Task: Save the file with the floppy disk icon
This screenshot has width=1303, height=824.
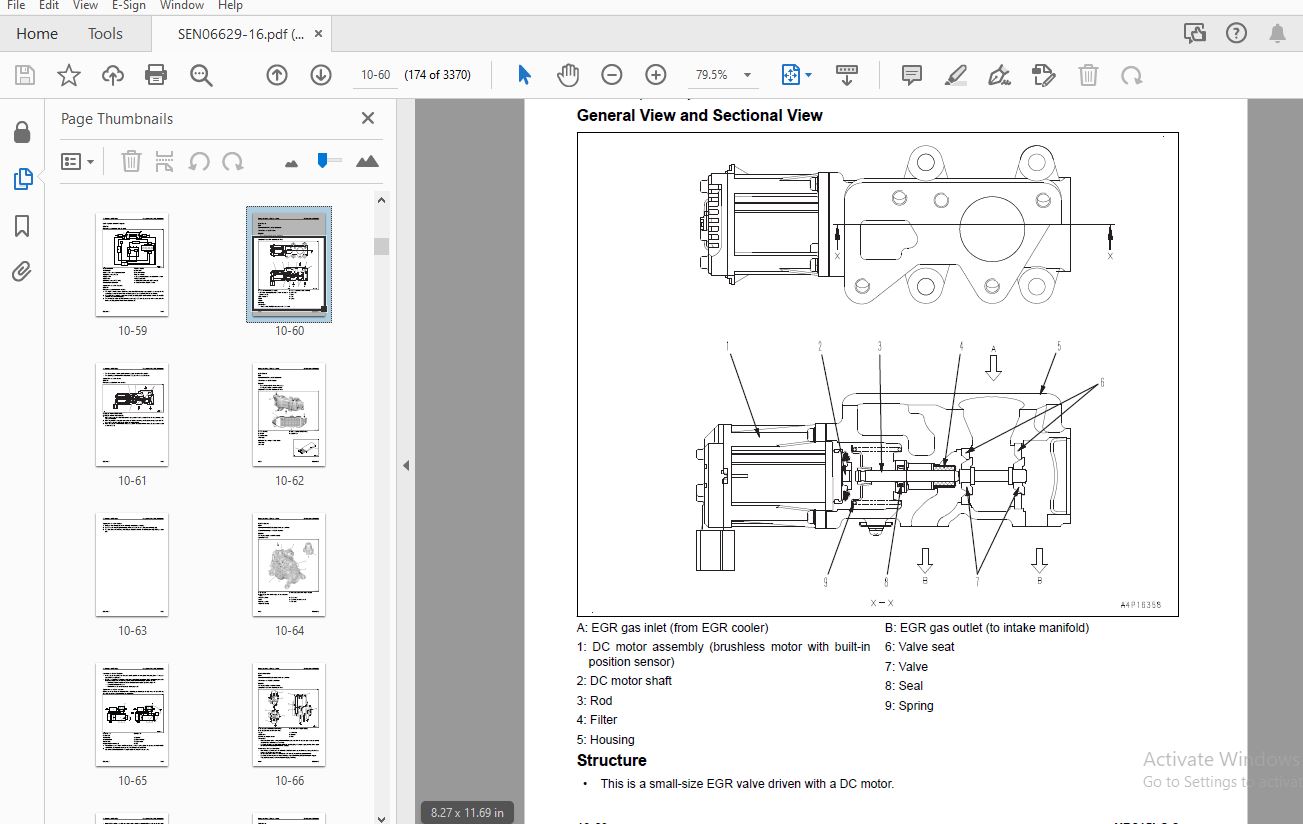Action: point(25,75)
